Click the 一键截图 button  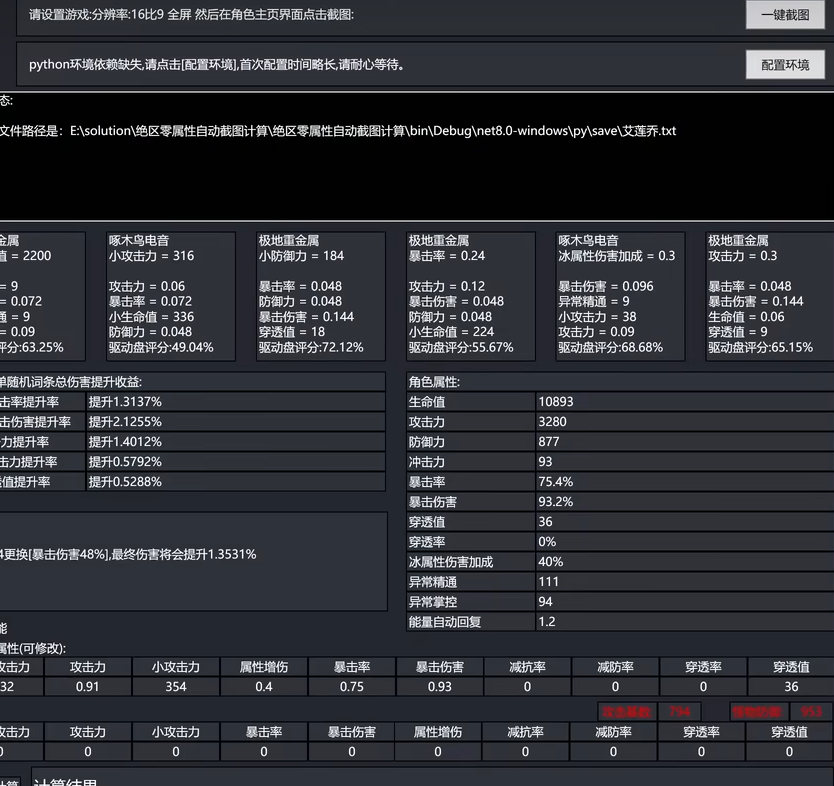point(785,15)
